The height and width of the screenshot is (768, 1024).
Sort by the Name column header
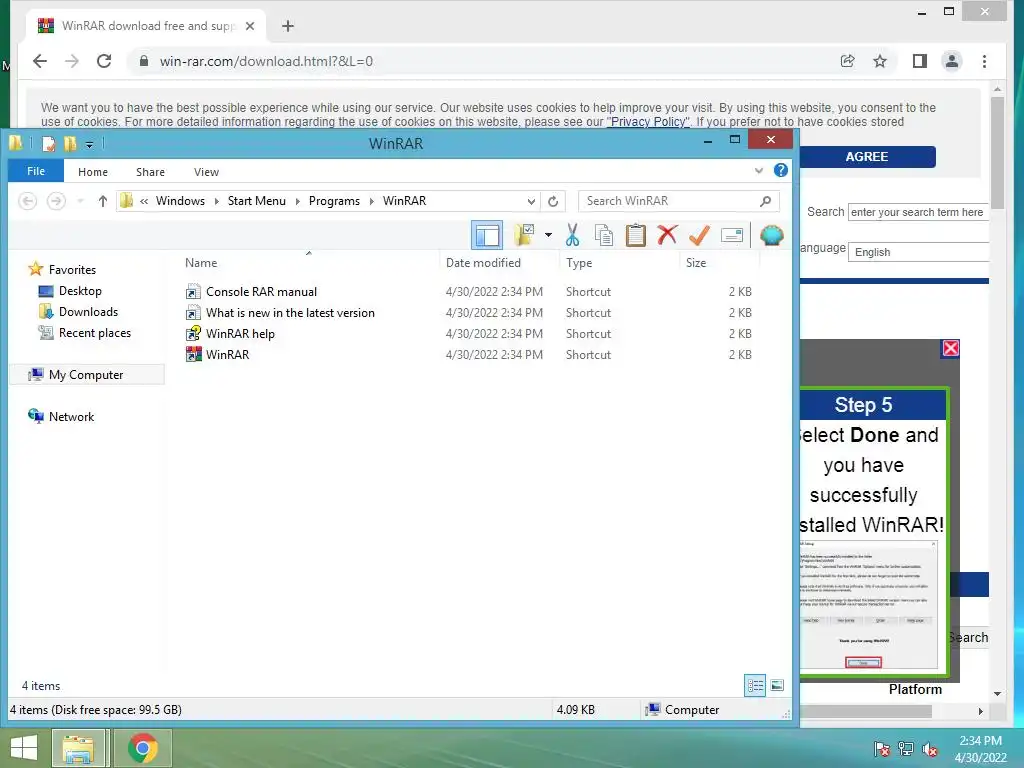201,263
